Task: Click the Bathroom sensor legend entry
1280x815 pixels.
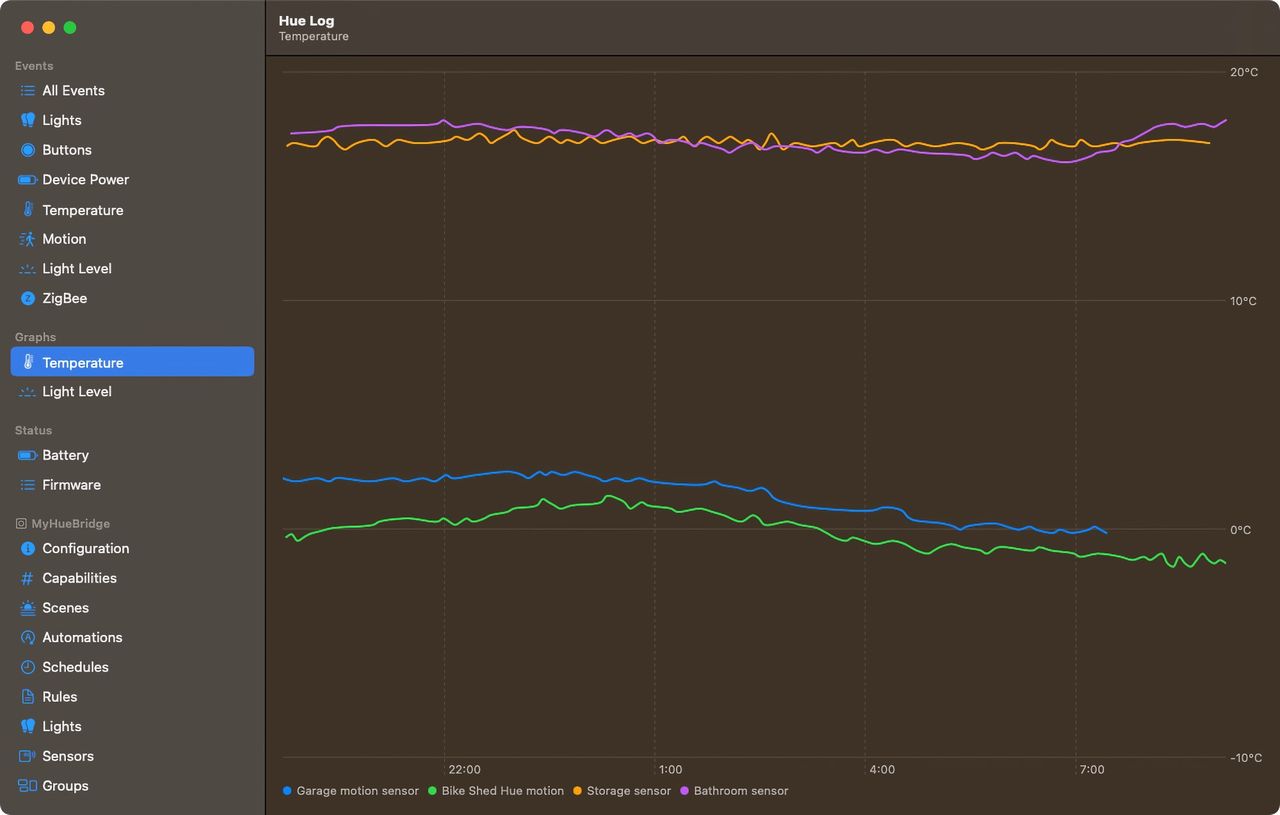Action: coord(740,791)
